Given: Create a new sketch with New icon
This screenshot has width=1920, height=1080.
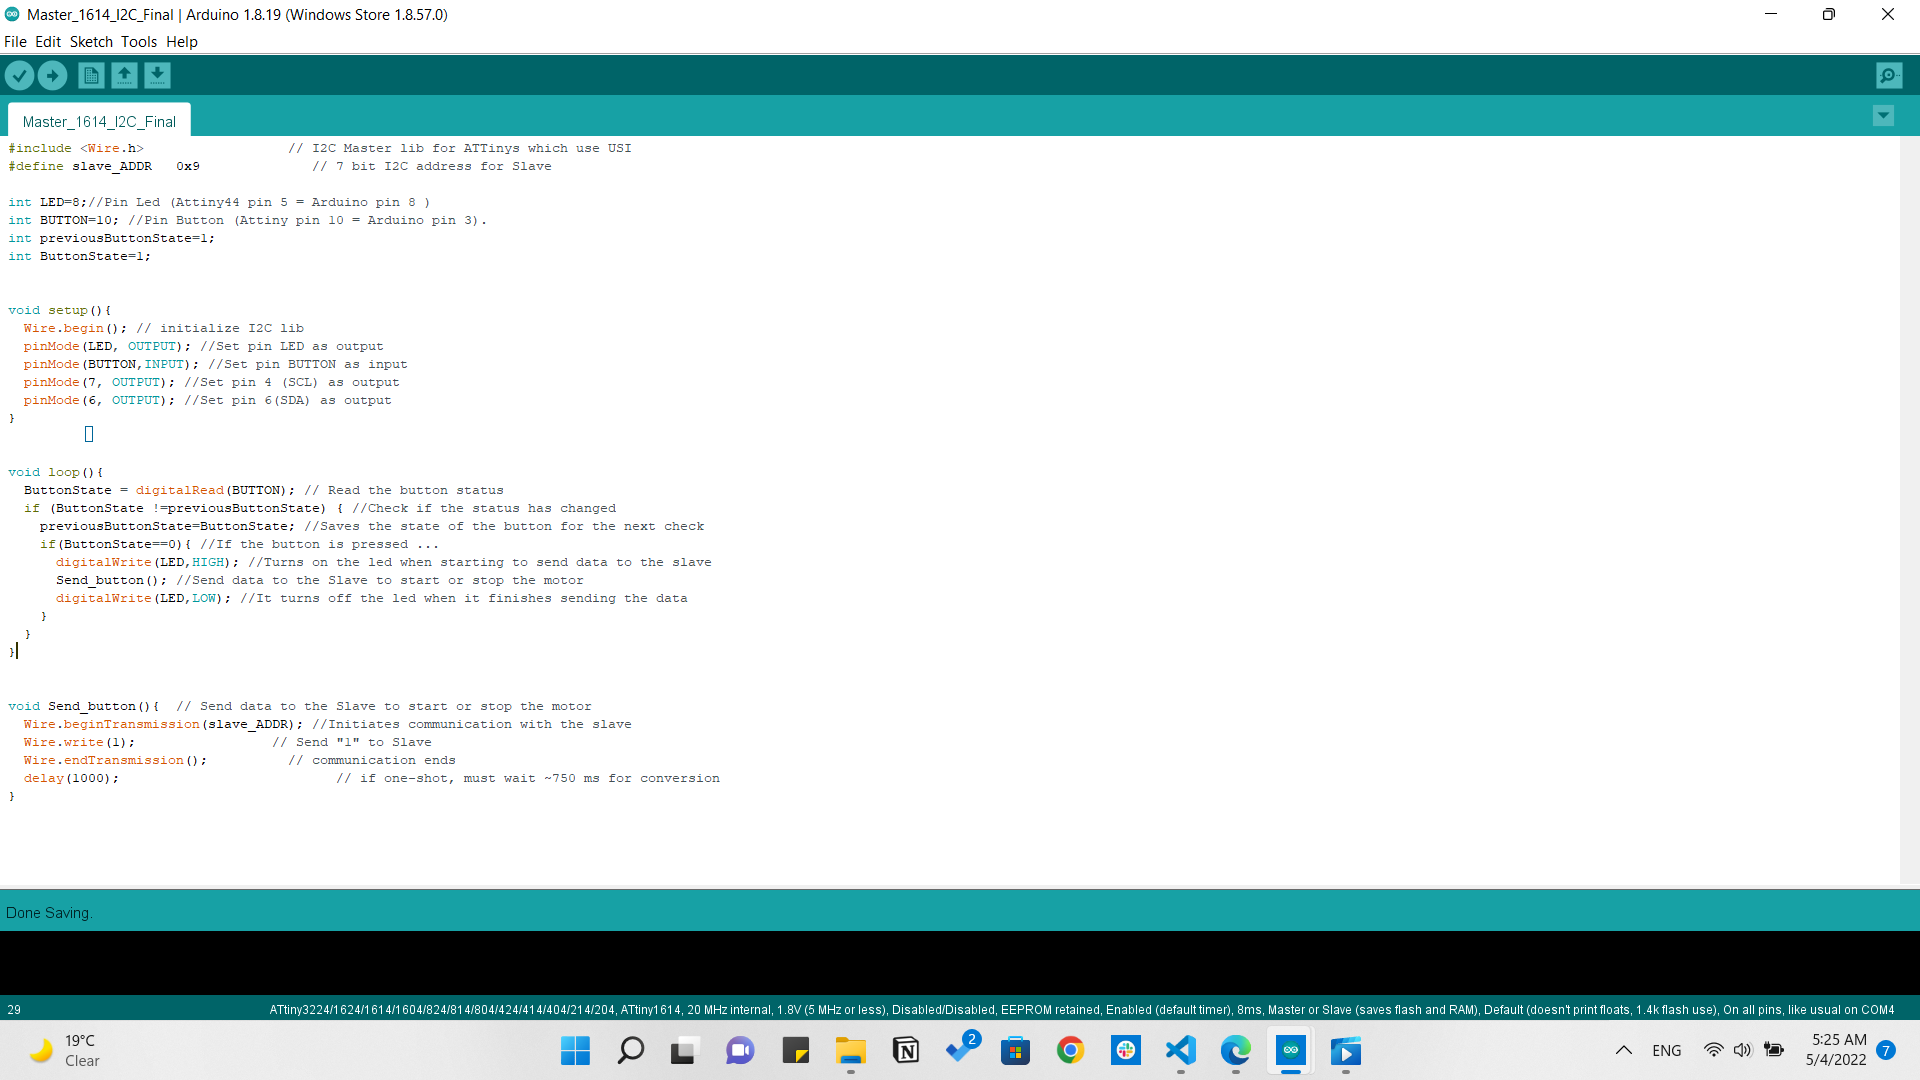Looking at the screenshot, I should point(91,75).
